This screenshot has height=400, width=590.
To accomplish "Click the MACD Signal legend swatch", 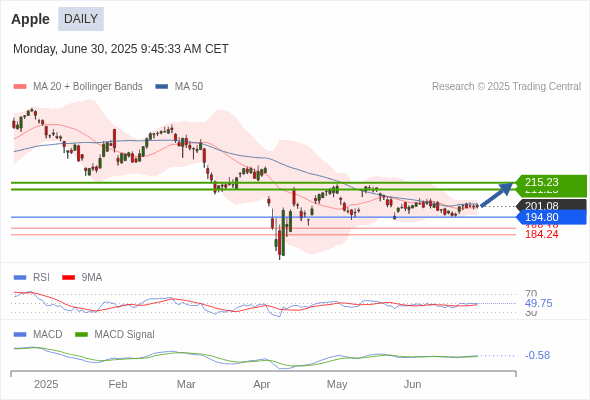I will point(81,335).
